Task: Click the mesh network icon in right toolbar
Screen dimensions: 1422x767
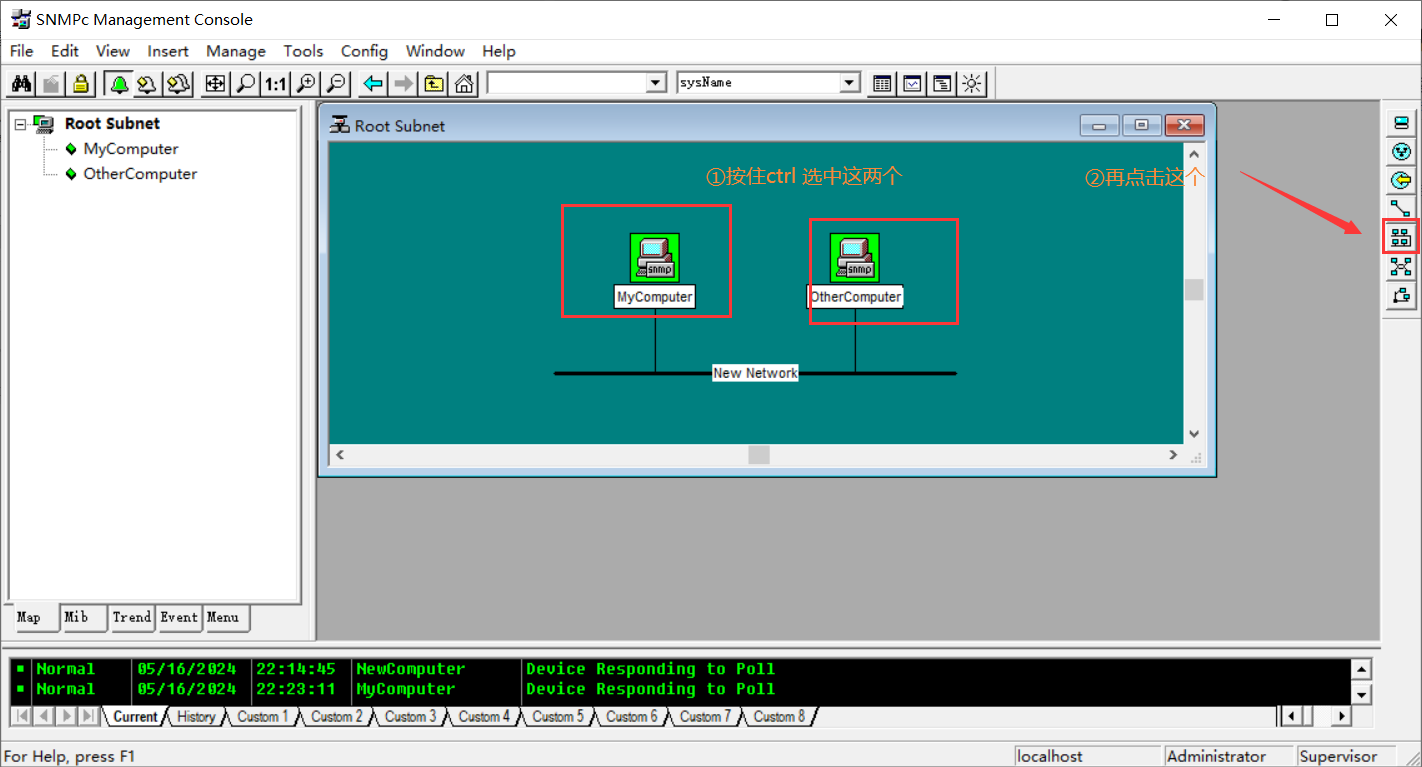Action: (x=1401, y=267)
